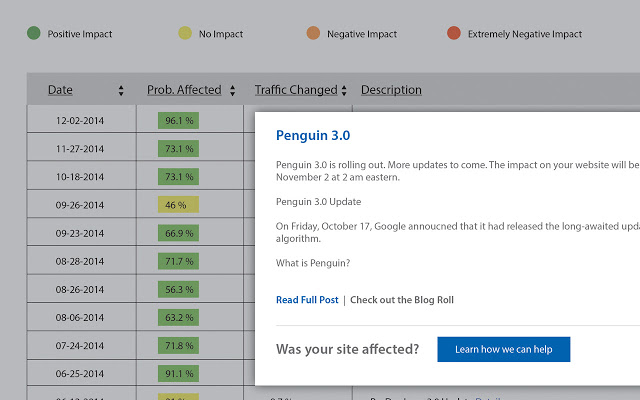The width and height of the screenshot is (640, 400).
Task: Select the yellow 46 % probability badge
Action: (x=177, y=205)
